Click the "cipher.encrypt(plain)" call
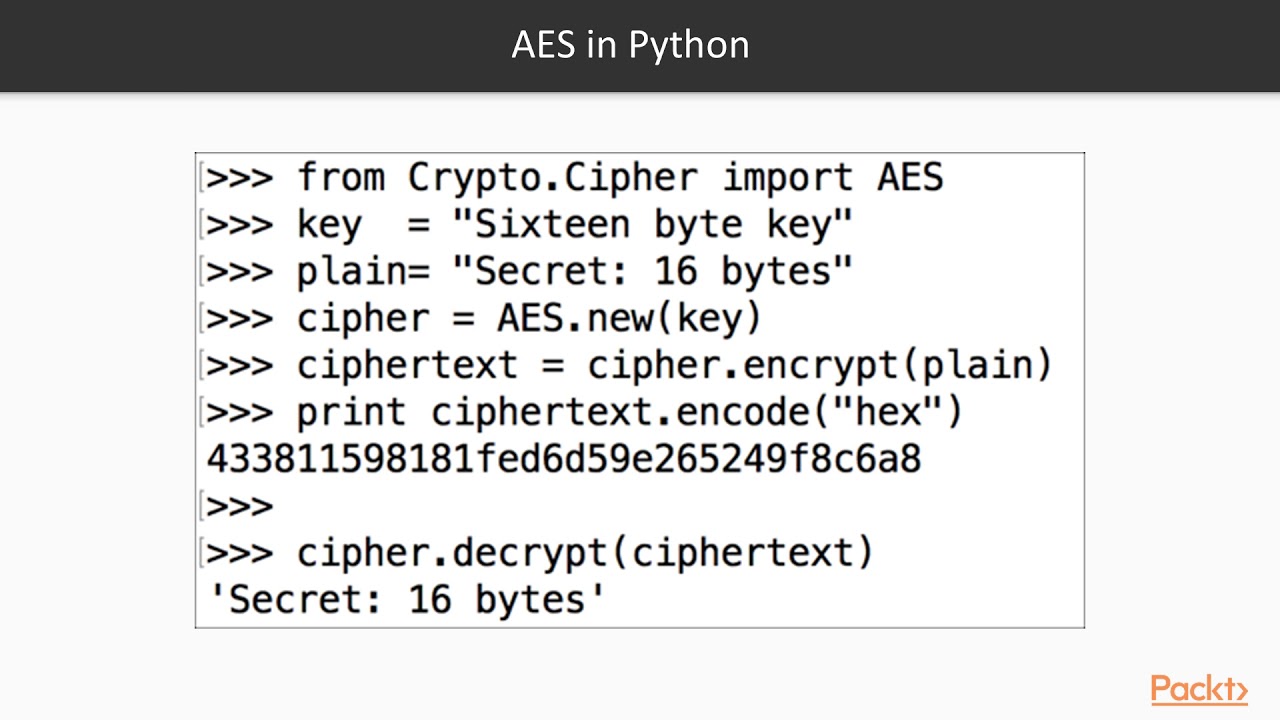 (x=820, y=365)
